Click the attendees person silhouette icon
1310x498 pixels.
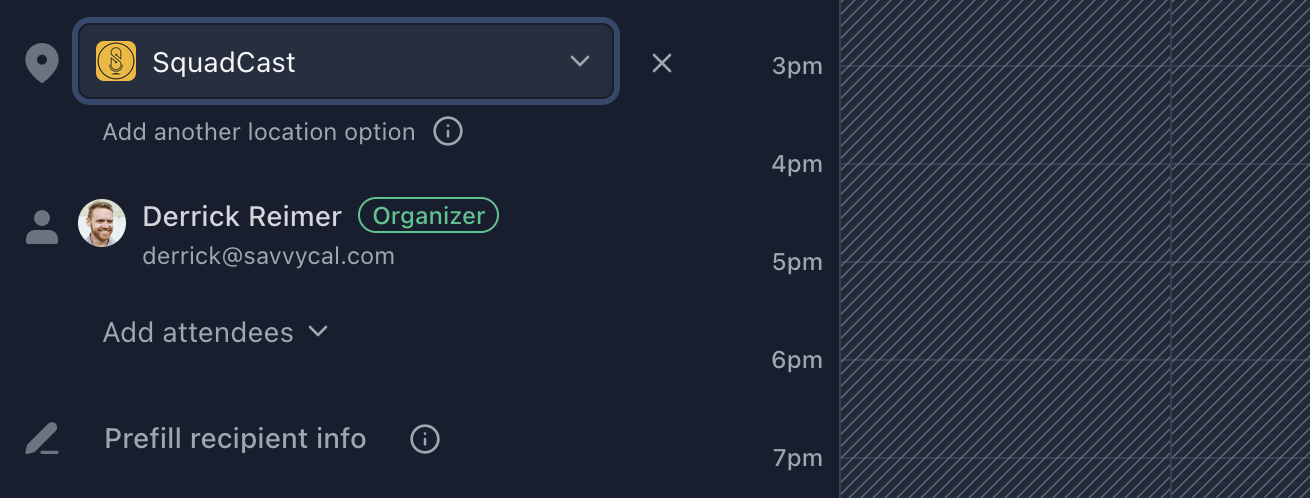point(42,227)
